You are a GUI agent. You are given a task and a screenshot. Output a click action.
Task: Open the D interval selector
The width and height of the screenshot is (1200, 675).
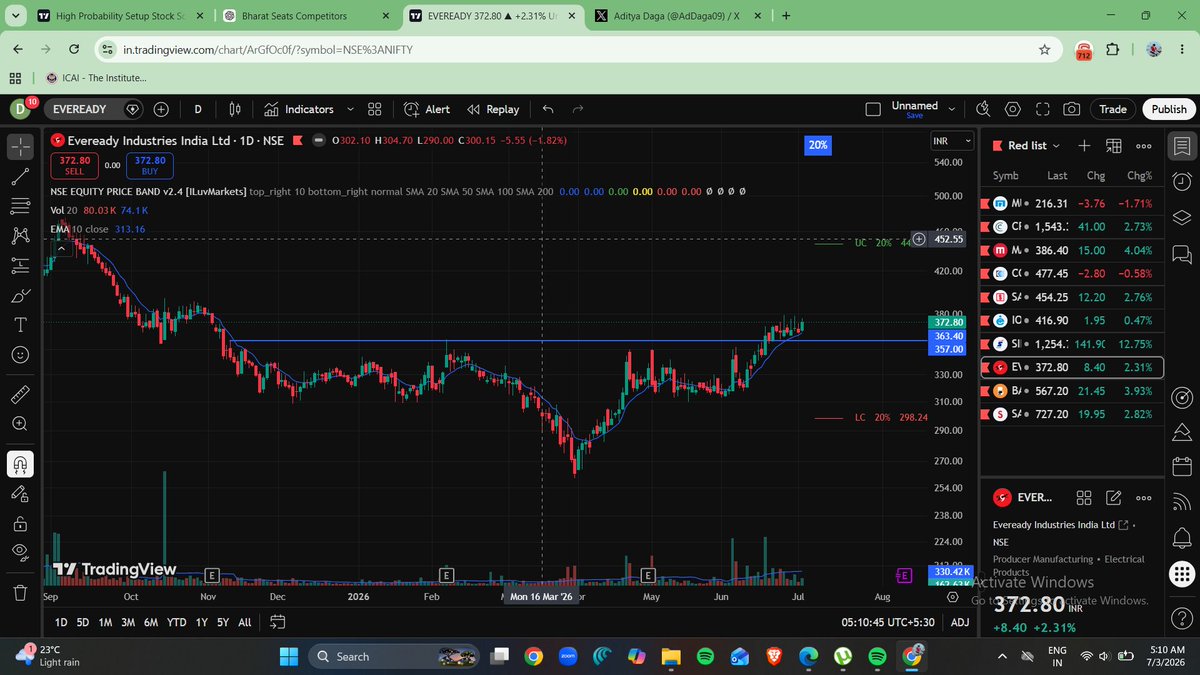tap(198, 109)
